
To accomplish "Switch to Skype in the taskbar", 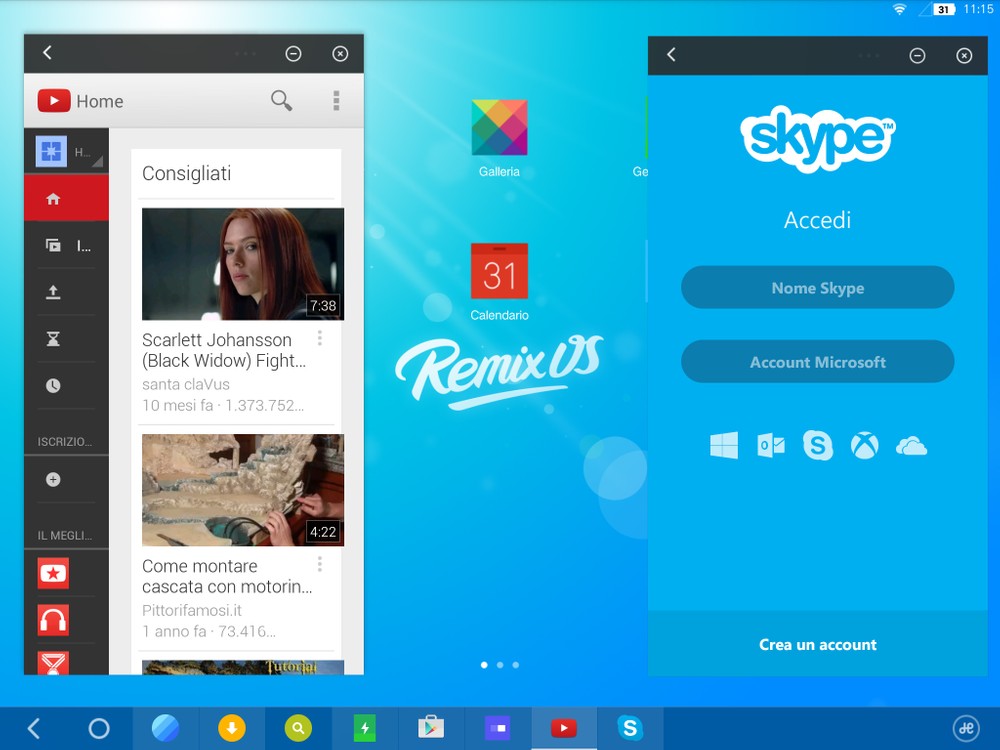I will pos(630,728).
